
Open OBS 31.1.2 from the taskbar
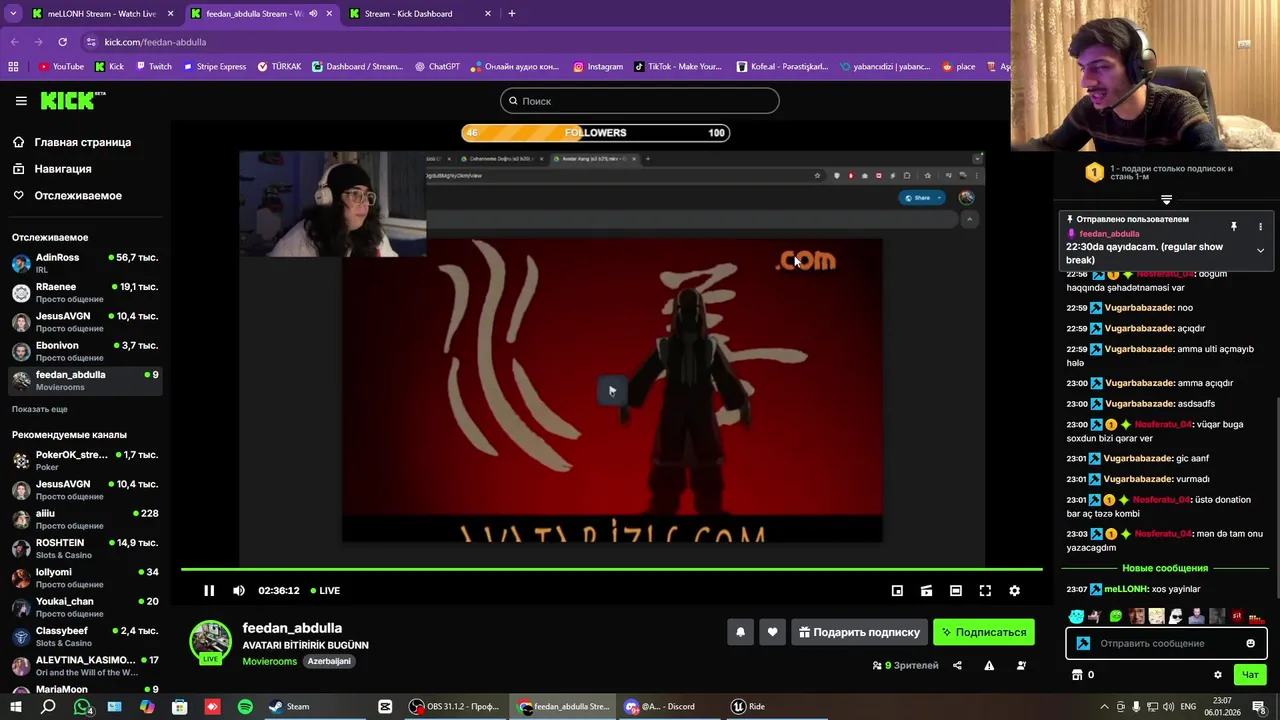click(x=453, y=707)
